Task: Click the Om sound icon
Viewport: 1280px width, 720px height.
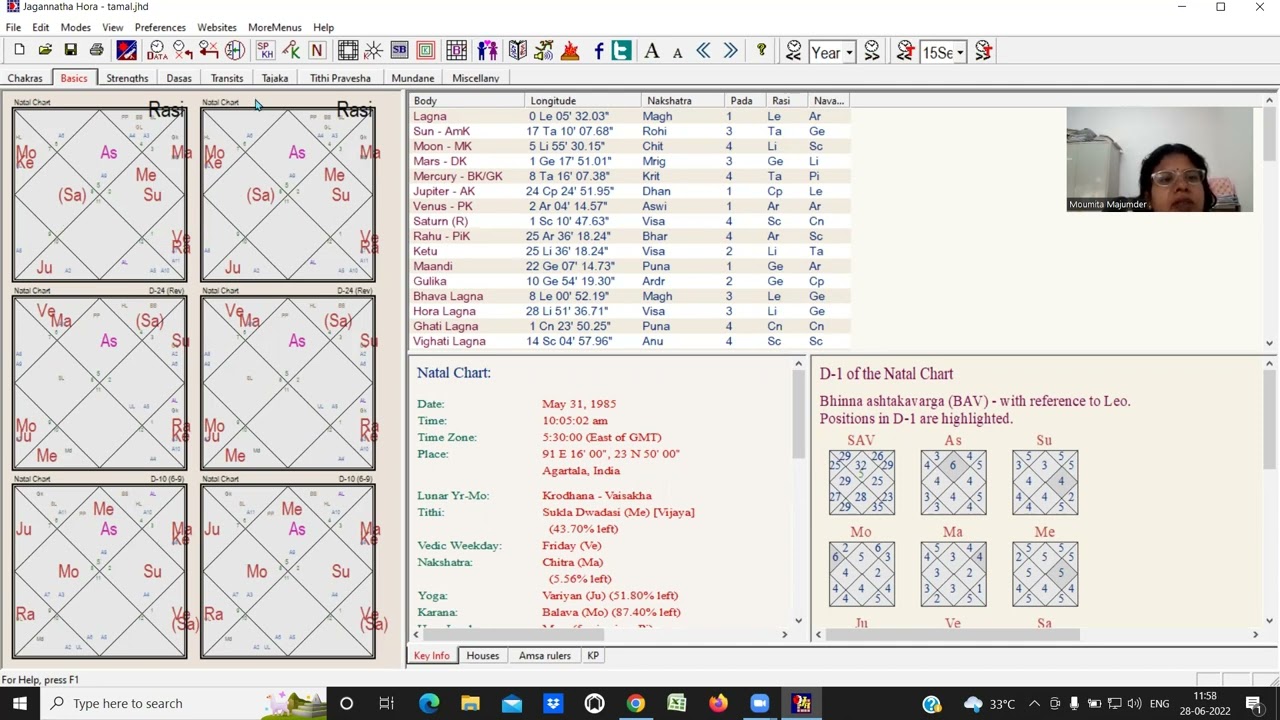Action: pyautogui.click(x=543, y=51)
